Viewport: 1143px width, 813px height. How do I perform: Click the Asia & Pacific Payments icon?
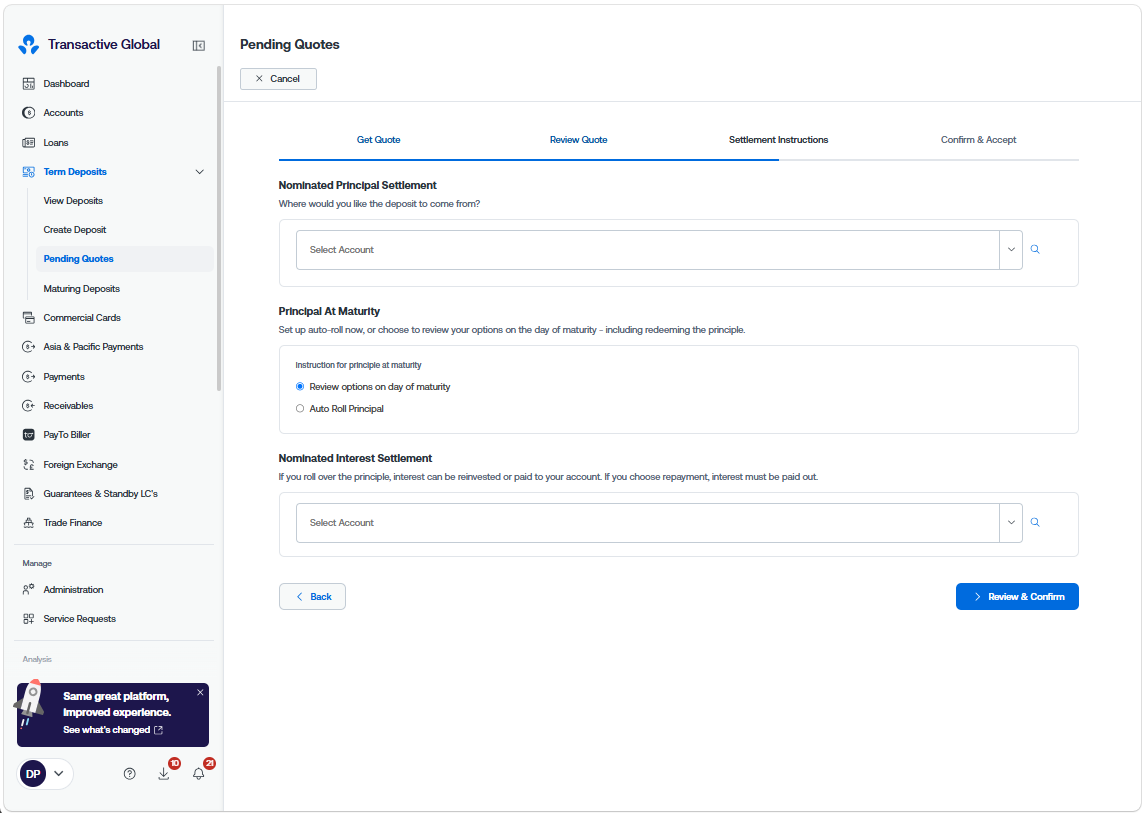click(x=28, y=347)
